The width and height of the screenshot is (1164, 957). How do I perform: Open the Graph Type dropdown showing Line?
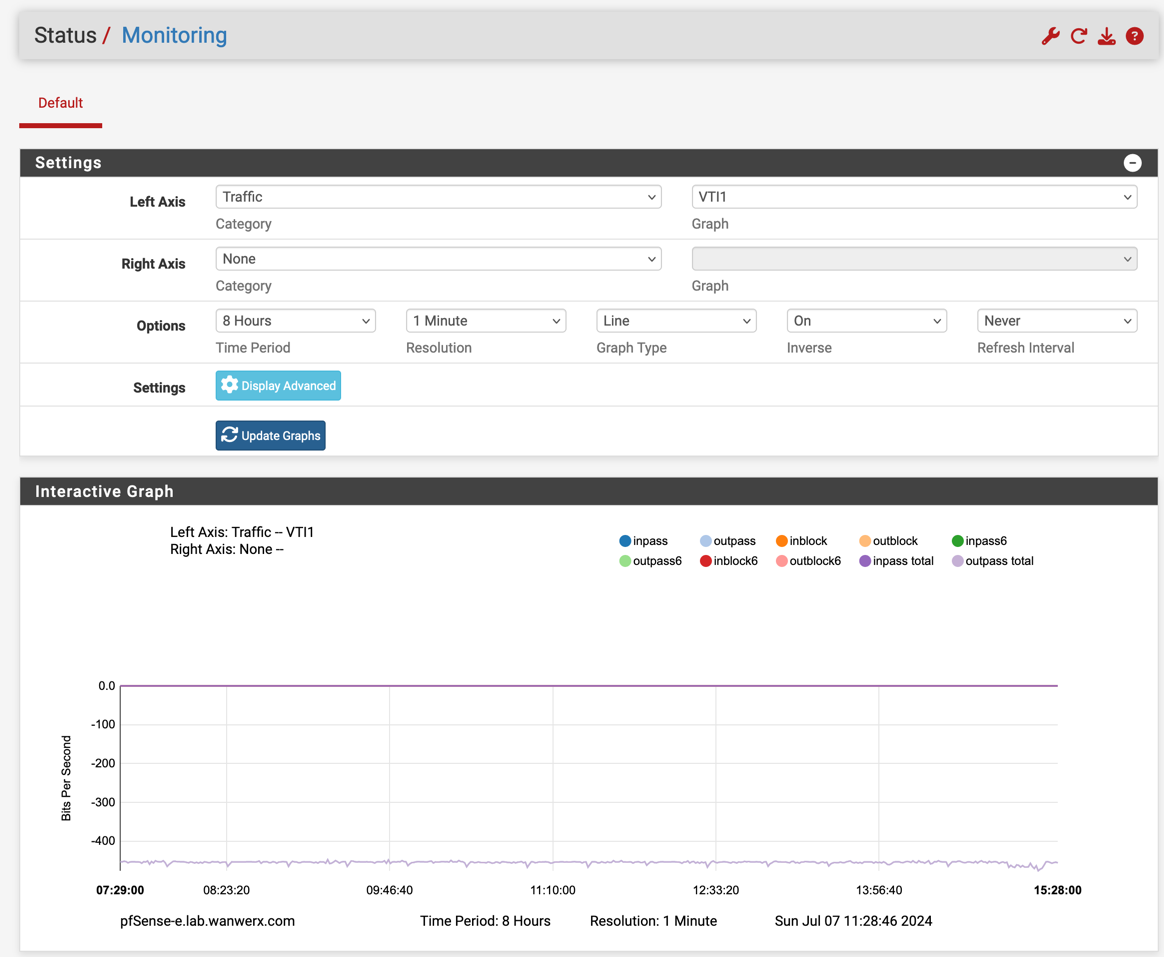(x=676, y=320)
